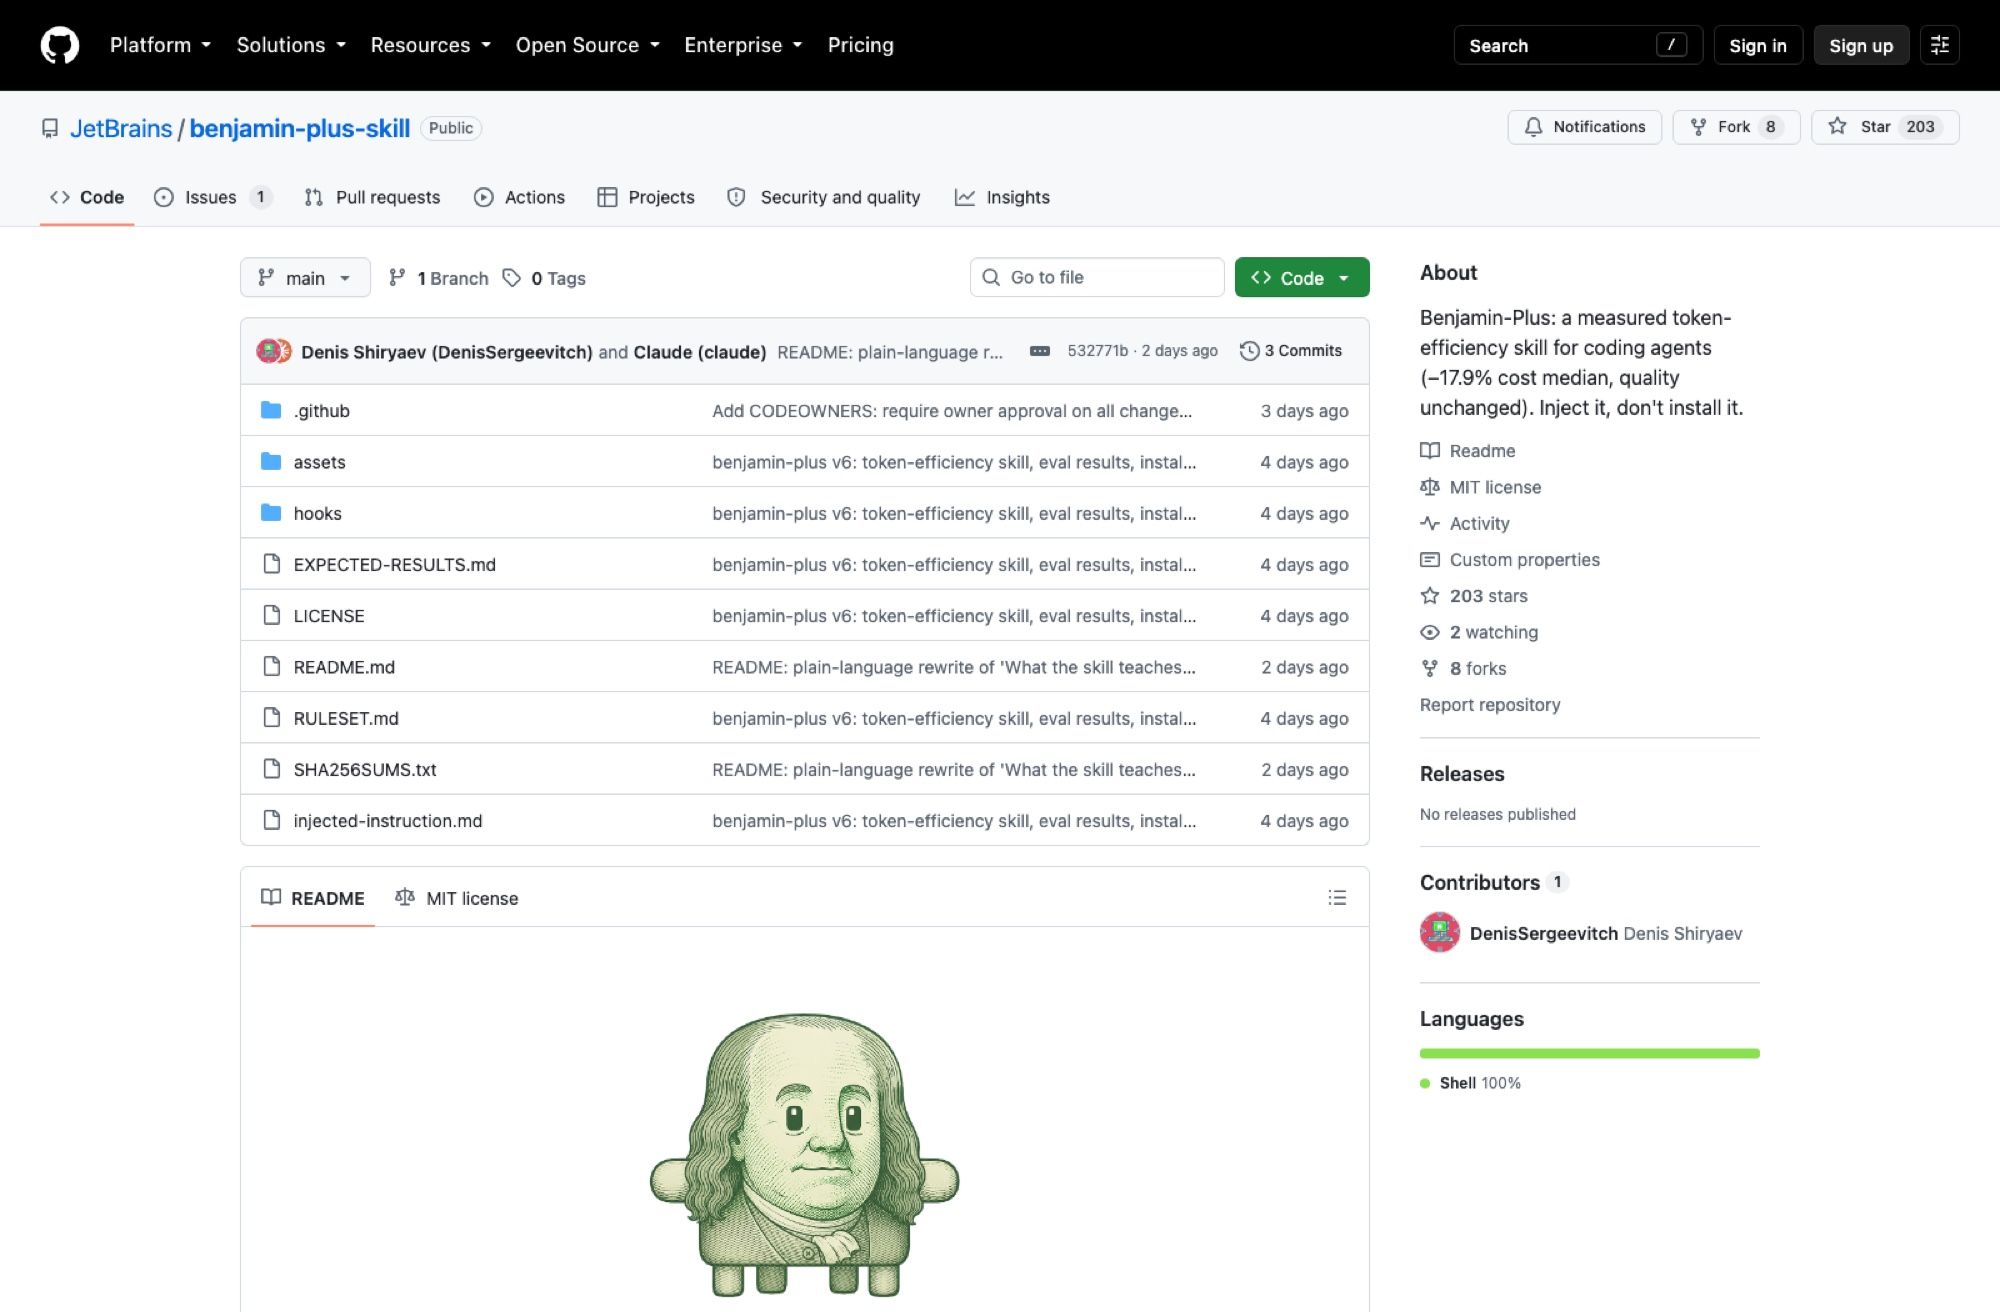The width and height of the screenshot is (2000, 1312).
Task: Click the file icon beside RULESET.md
Action: (271, 718)
